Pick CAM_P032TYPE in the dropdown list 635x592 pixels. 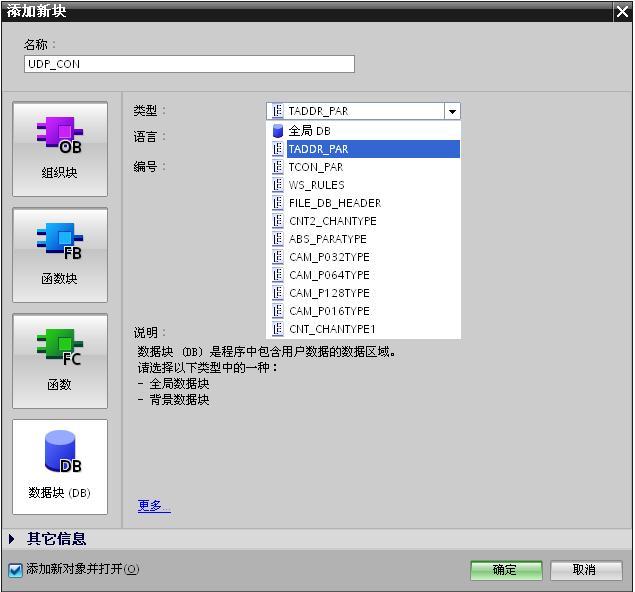pyautogui.click(x=363, y=257)
